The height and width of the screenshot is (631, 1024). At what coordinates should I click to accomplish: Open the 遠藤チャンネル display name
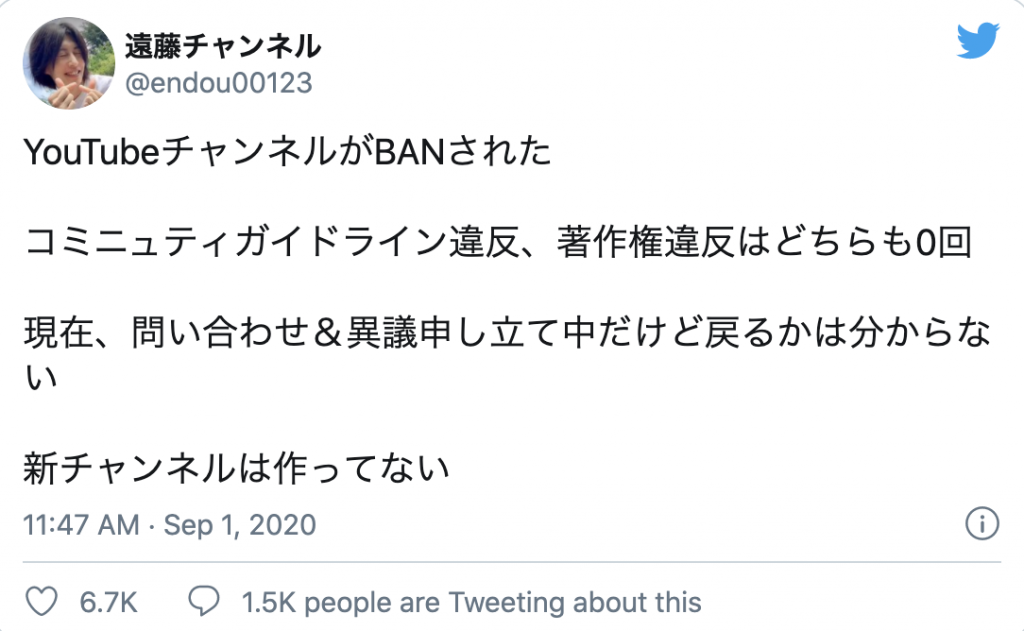click(222, 45)
